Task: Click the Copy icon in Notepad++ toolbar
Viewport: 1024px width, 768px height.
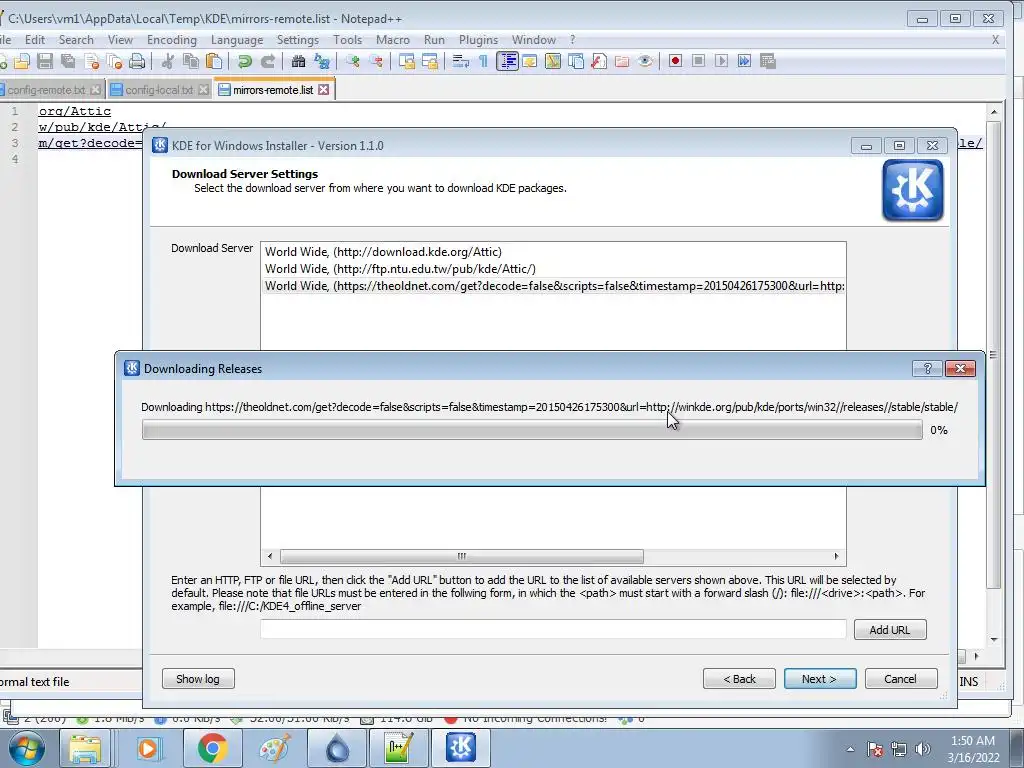Action: pos(191,61)
